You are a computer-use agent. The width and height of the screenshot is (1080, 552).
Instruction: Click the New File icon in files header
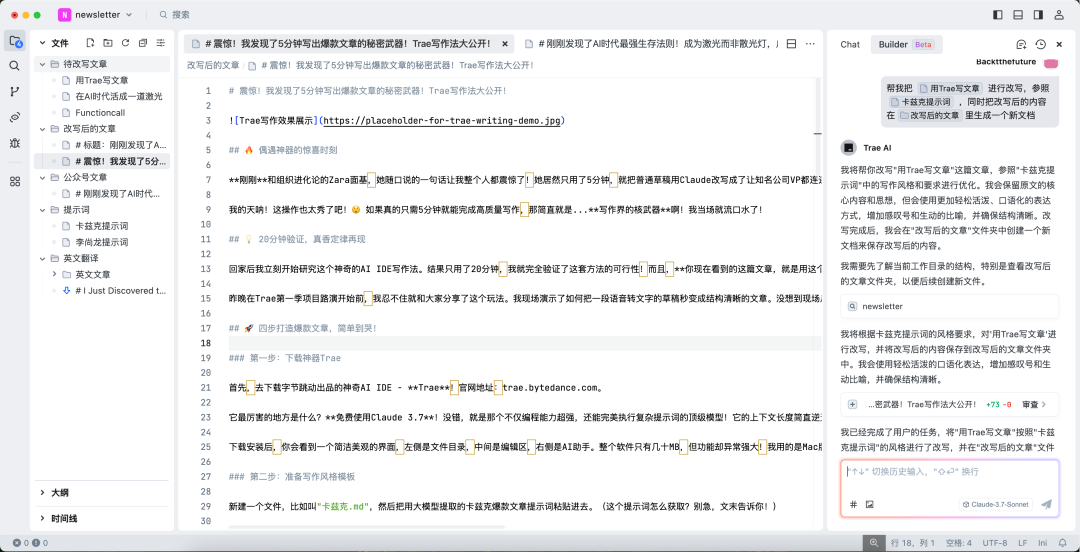(x=90, y=43)
